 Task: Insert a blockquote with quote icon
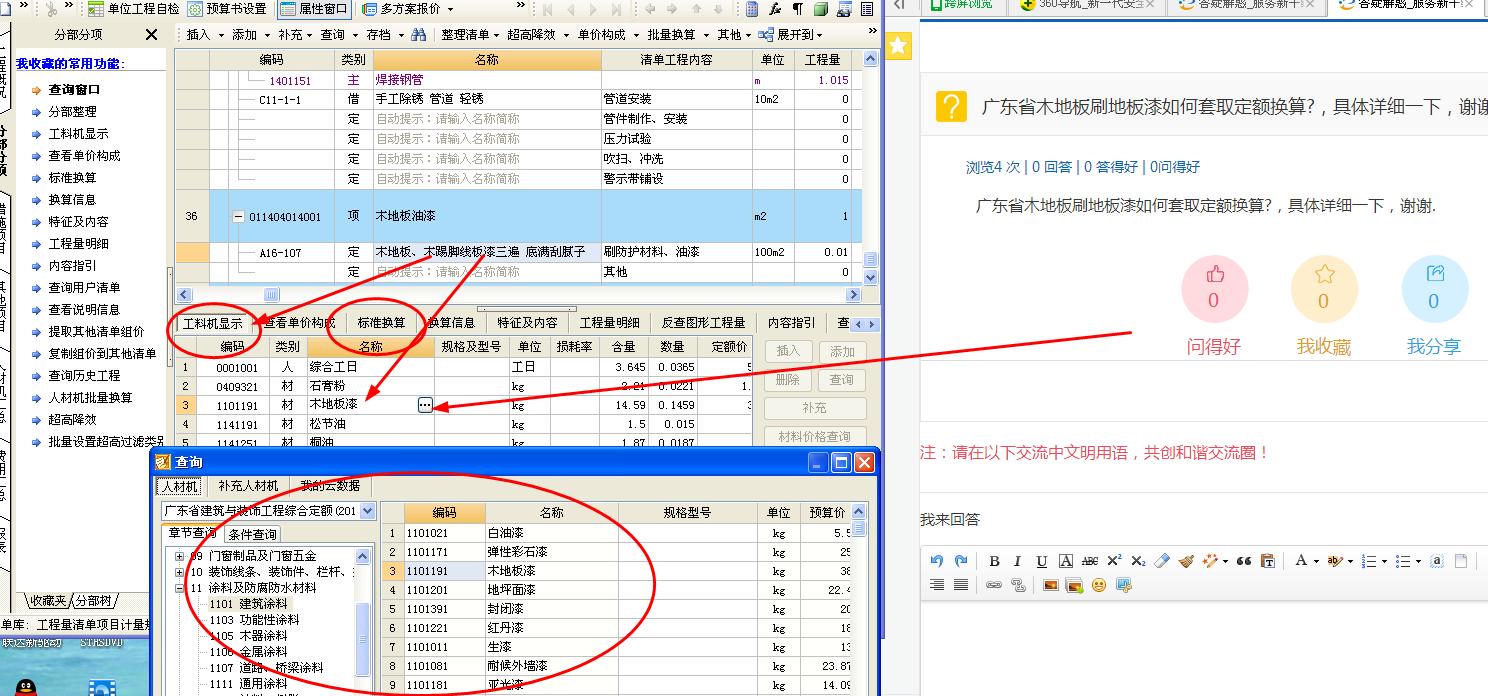click(x=1244, y=561)
